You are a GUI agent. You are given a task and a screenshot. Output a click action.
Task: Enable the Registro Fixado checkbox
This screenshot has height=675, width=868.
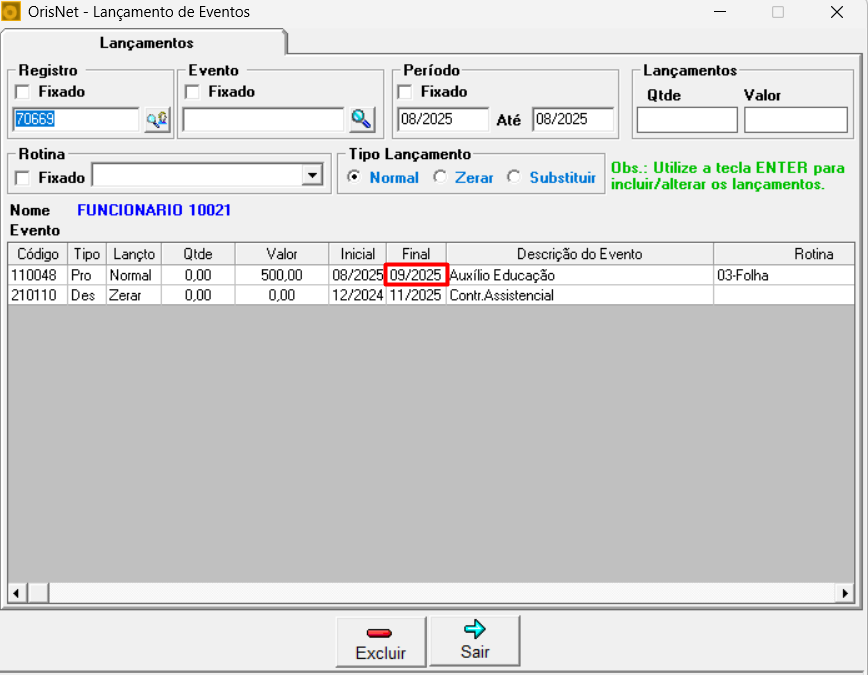(23, 92)
